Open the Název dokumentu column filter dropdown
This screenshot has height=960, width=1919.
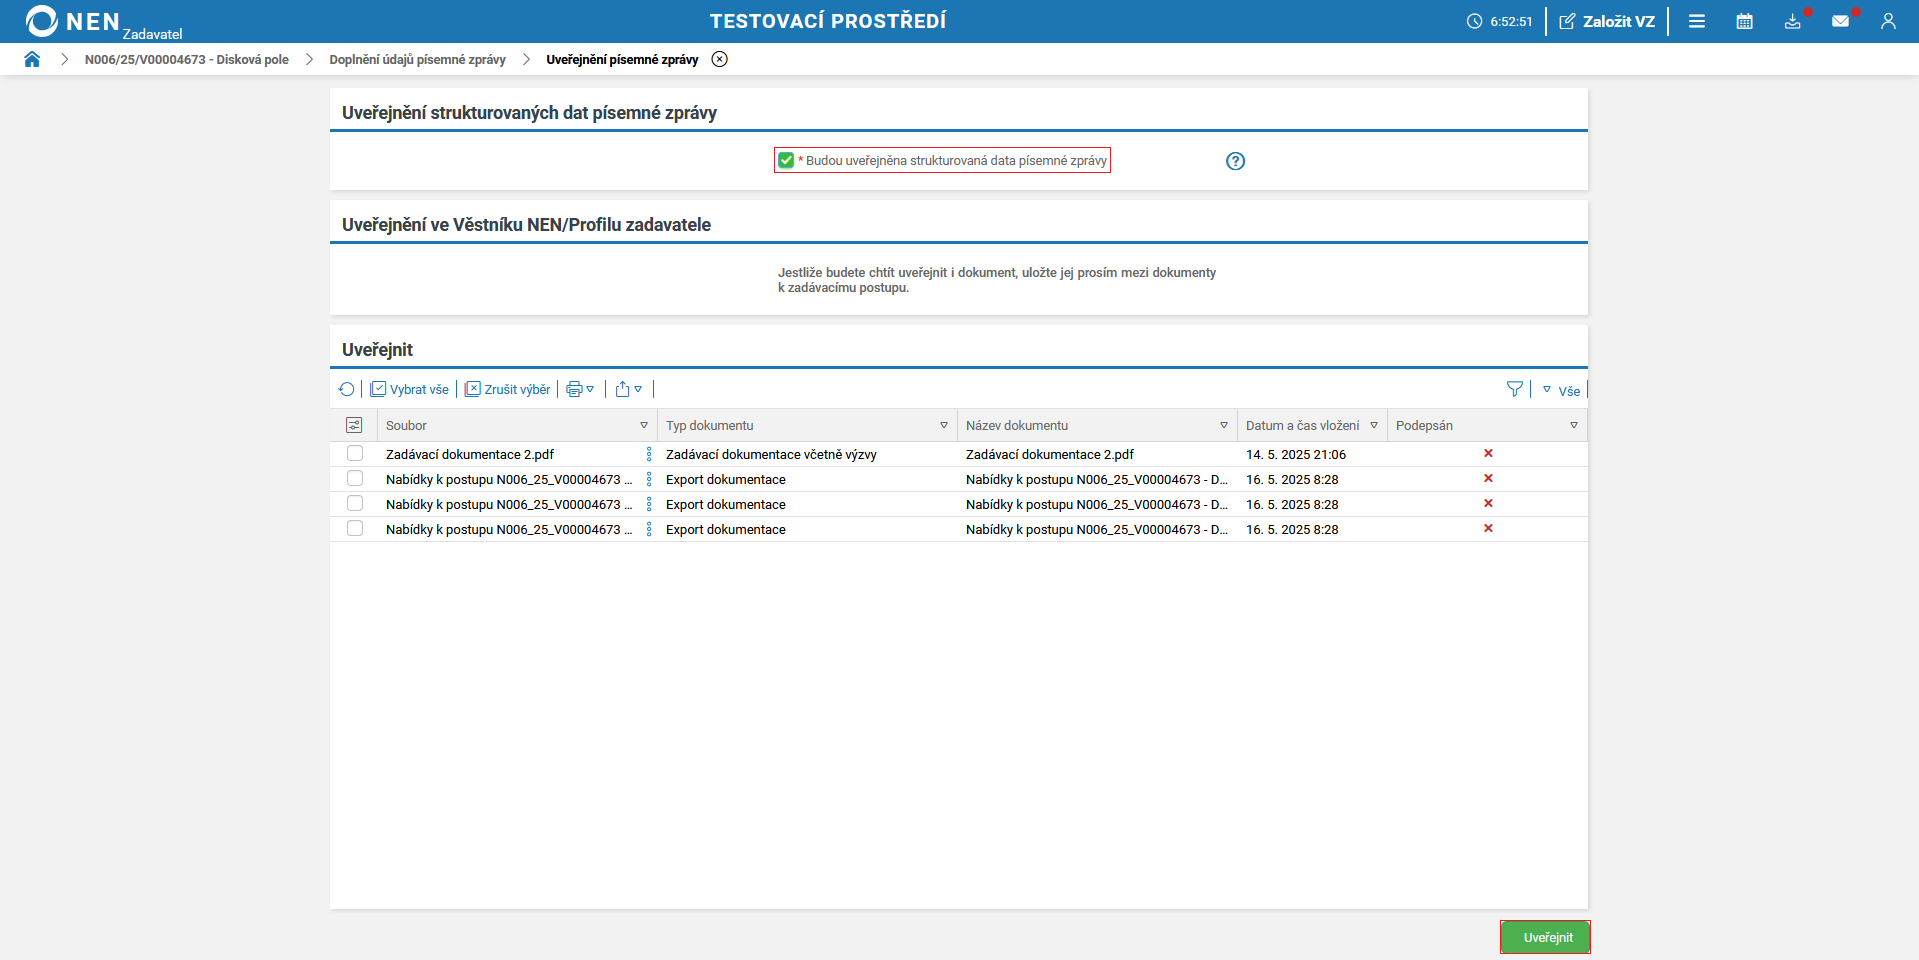(1224, 425)
